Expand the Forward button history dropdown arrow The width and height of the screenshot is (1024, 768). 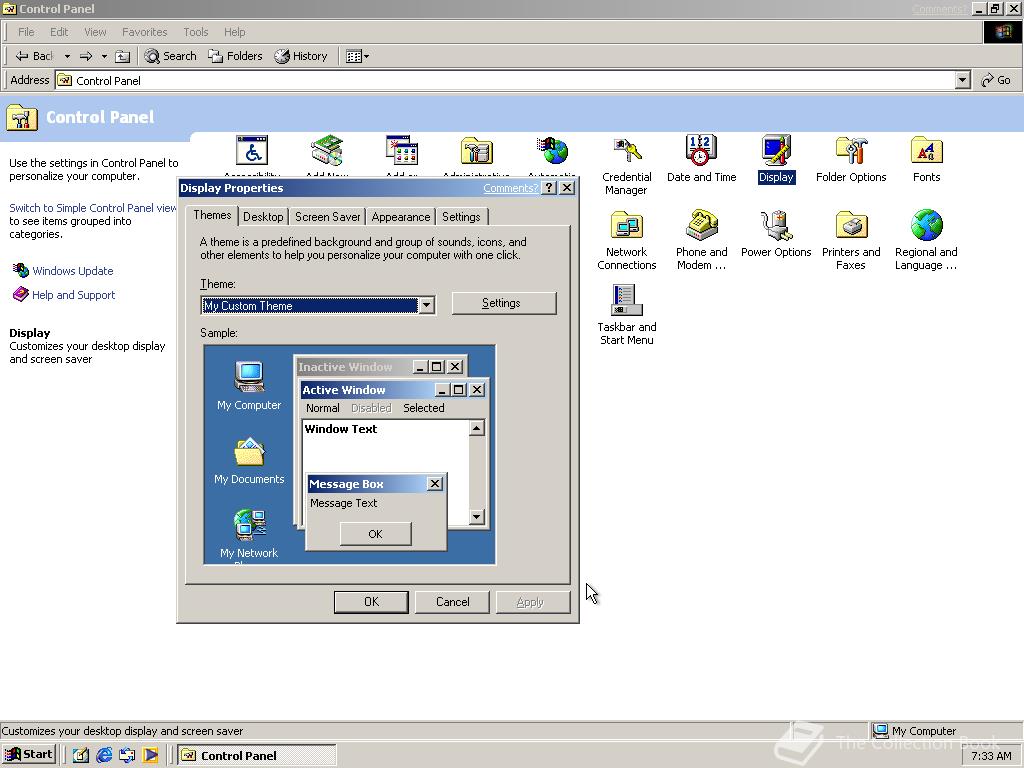click(104, 56)
